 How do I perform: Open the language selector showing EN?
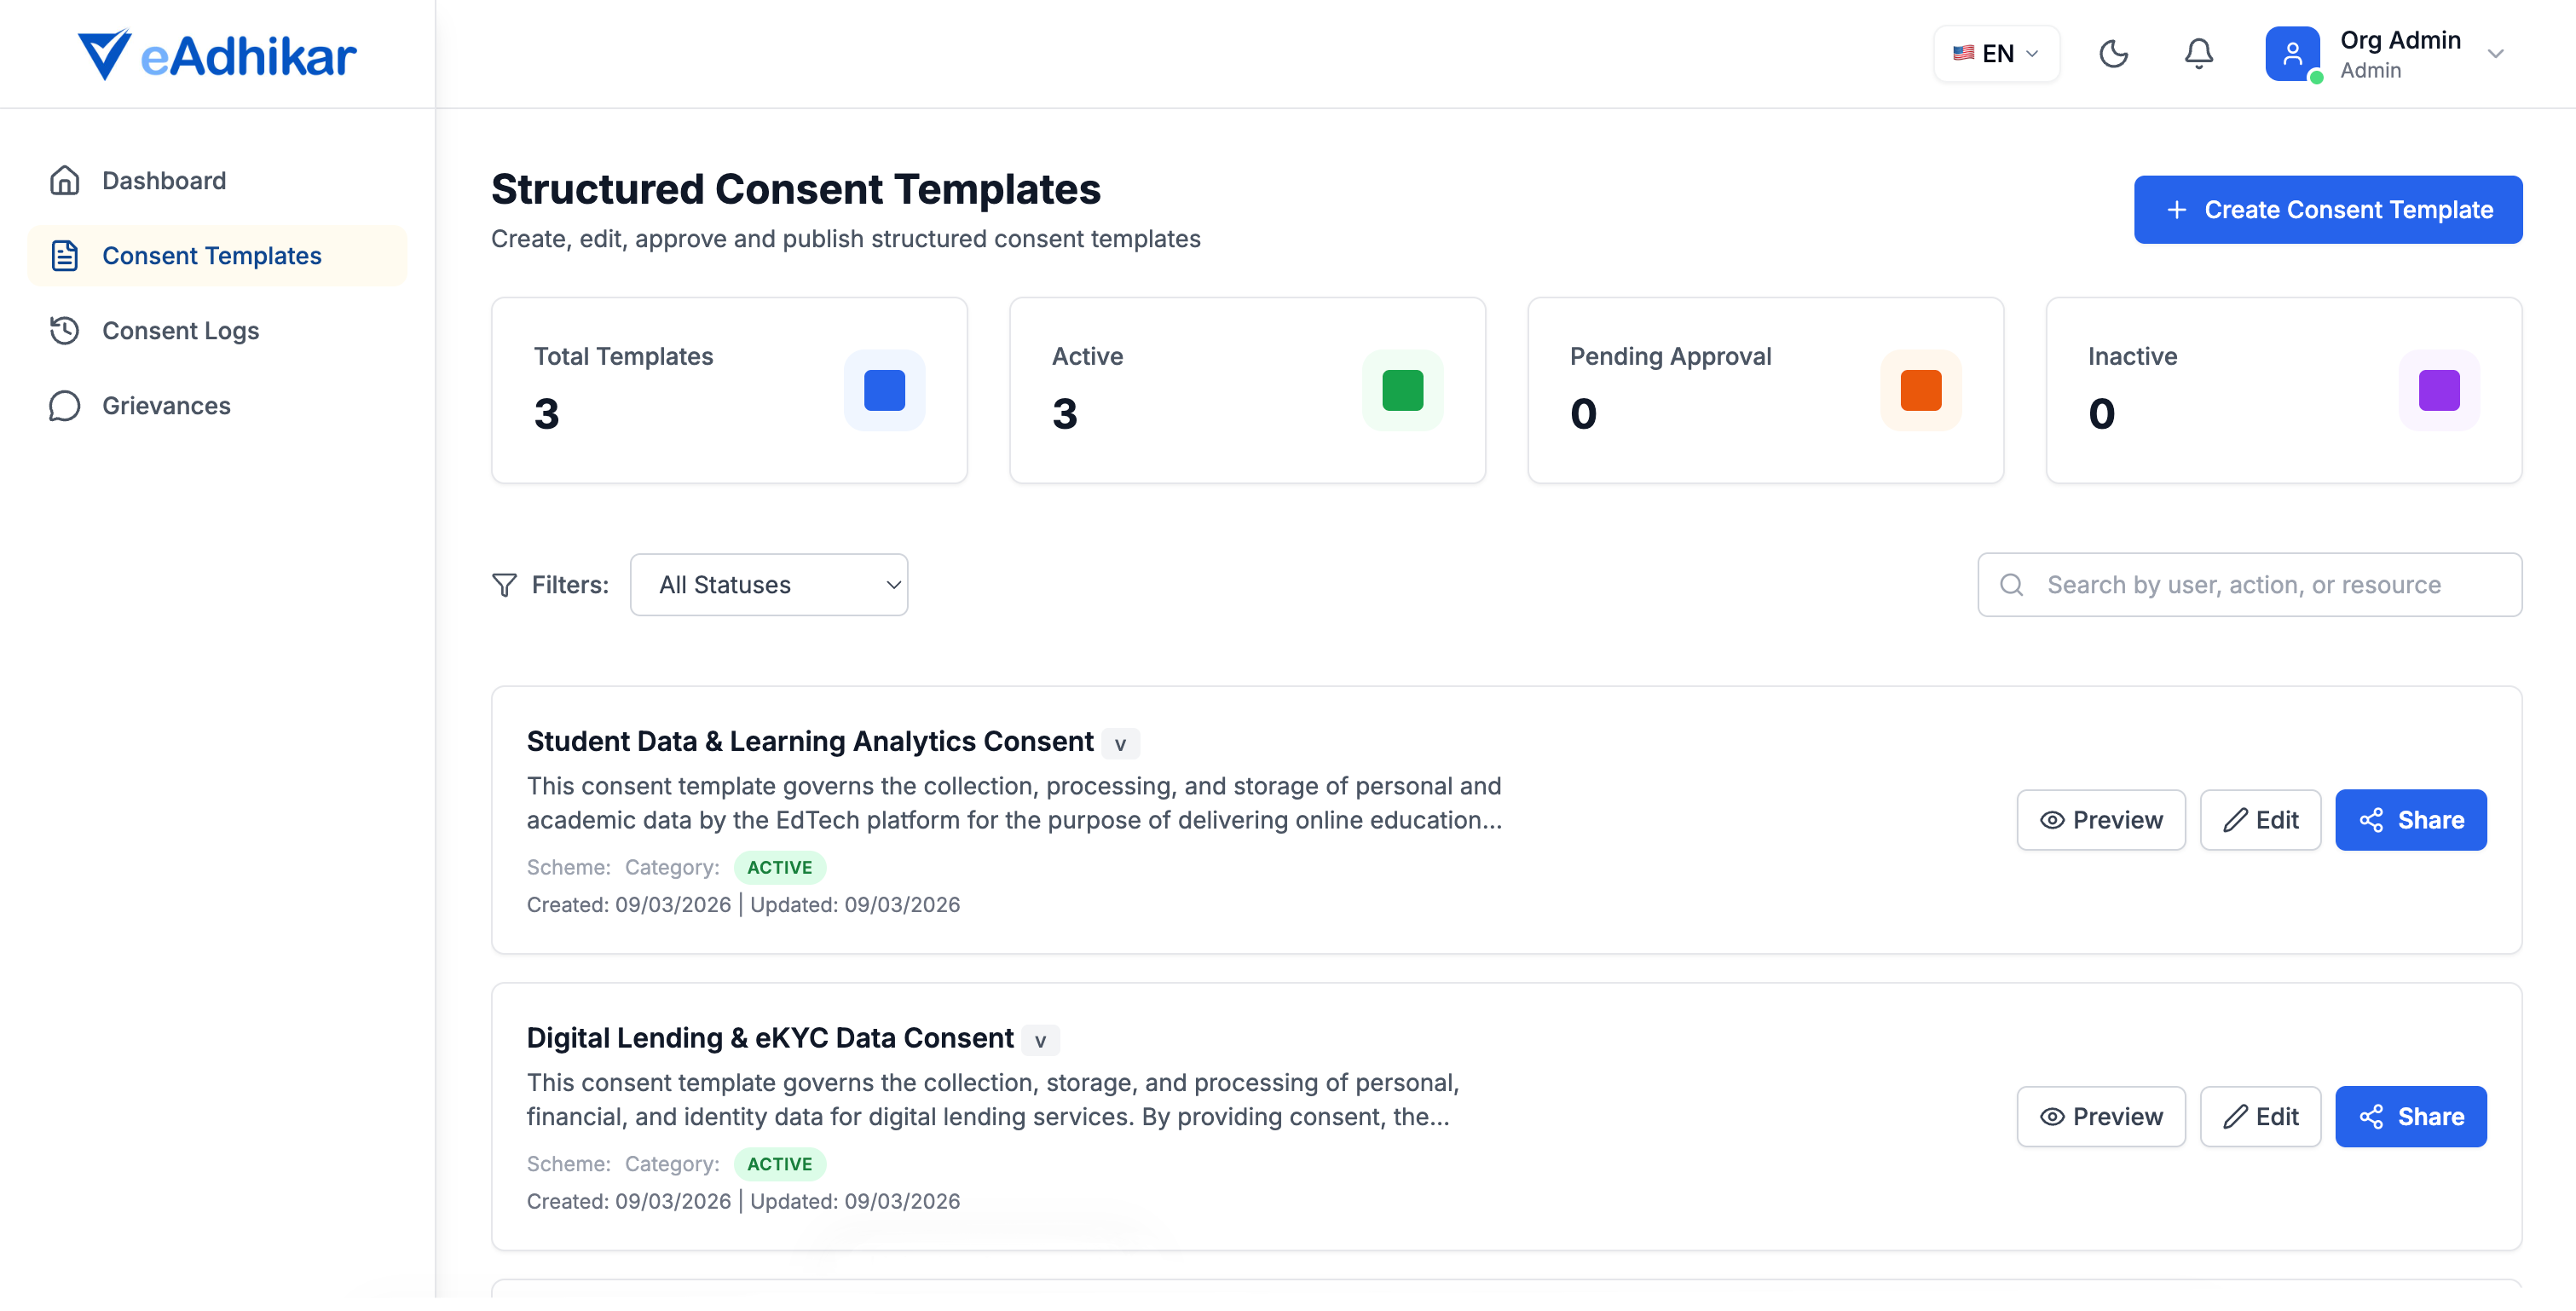pos(1995,54)
